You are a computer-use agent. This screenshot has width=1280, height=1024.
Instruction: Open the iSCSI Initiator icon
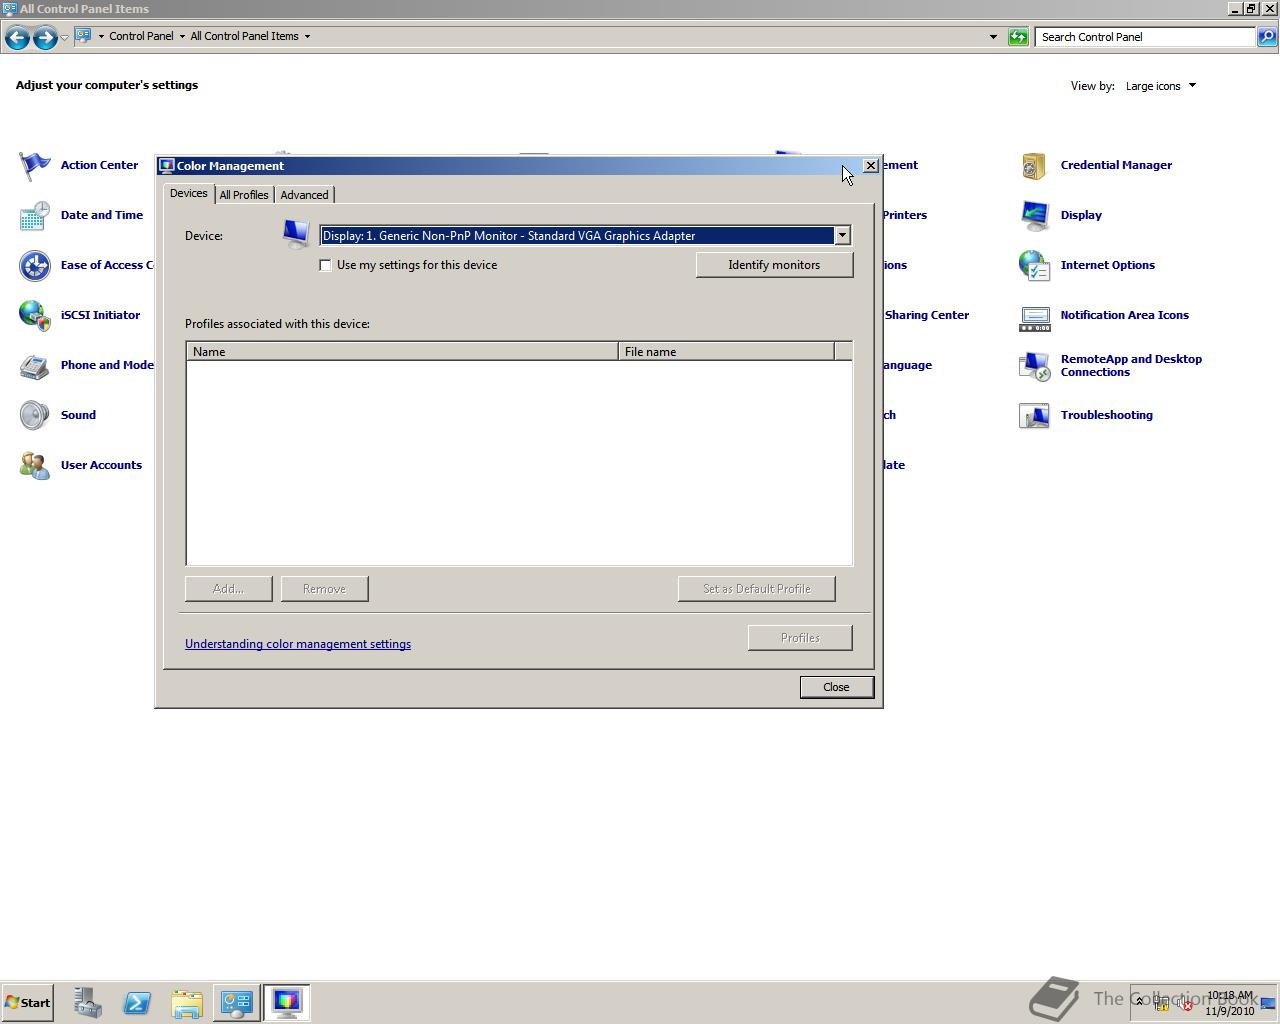click(x=35, y=315)
